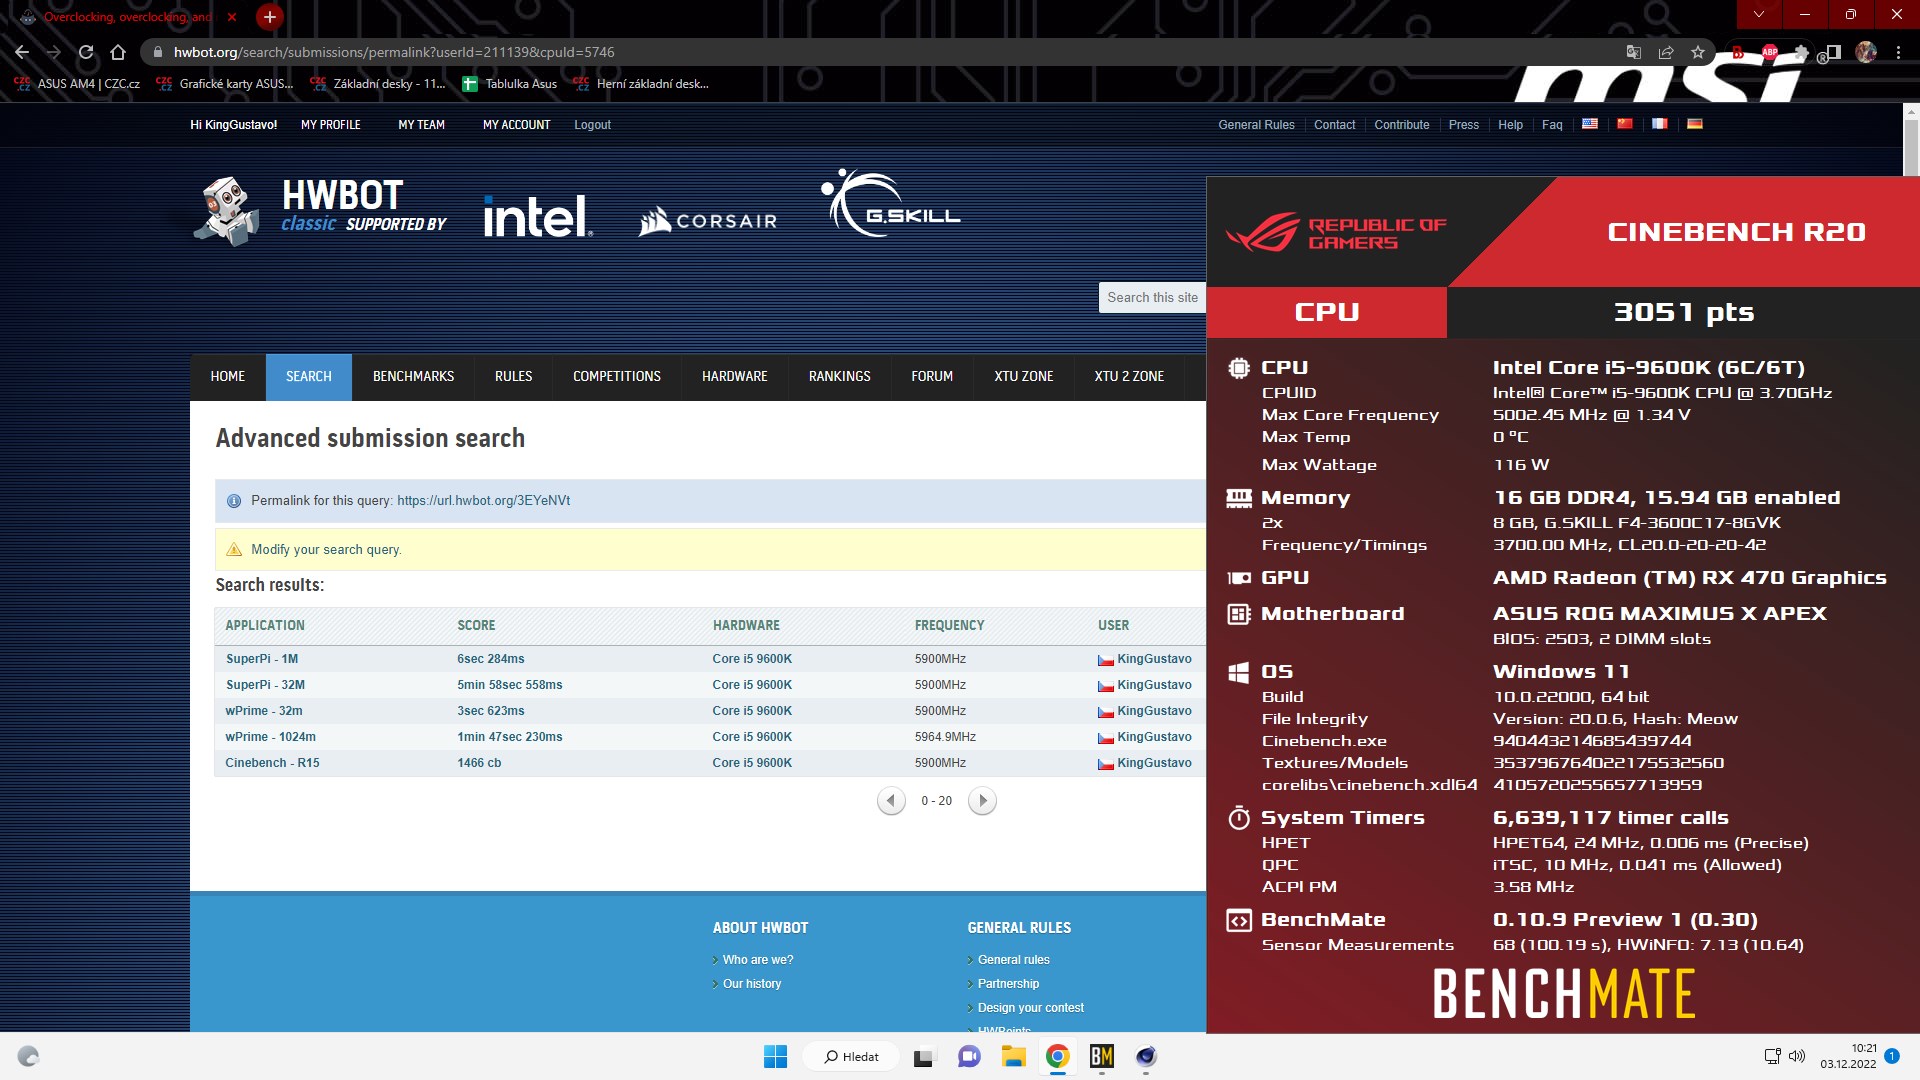Viewport: 1920px width, 1080px height.
Task: Open Chrome three-dot menu
Action: pos(1898,52)
